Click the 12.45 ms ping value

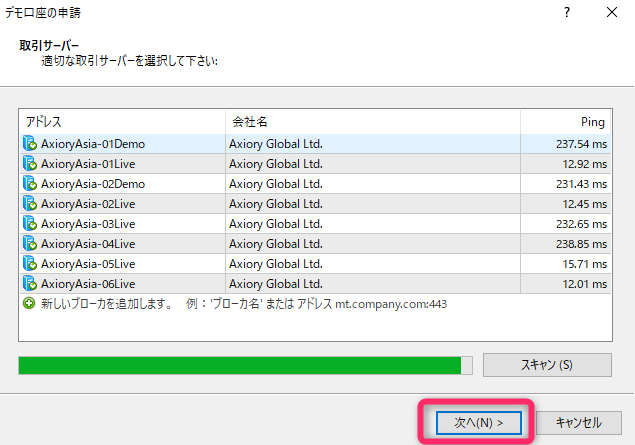584,204
